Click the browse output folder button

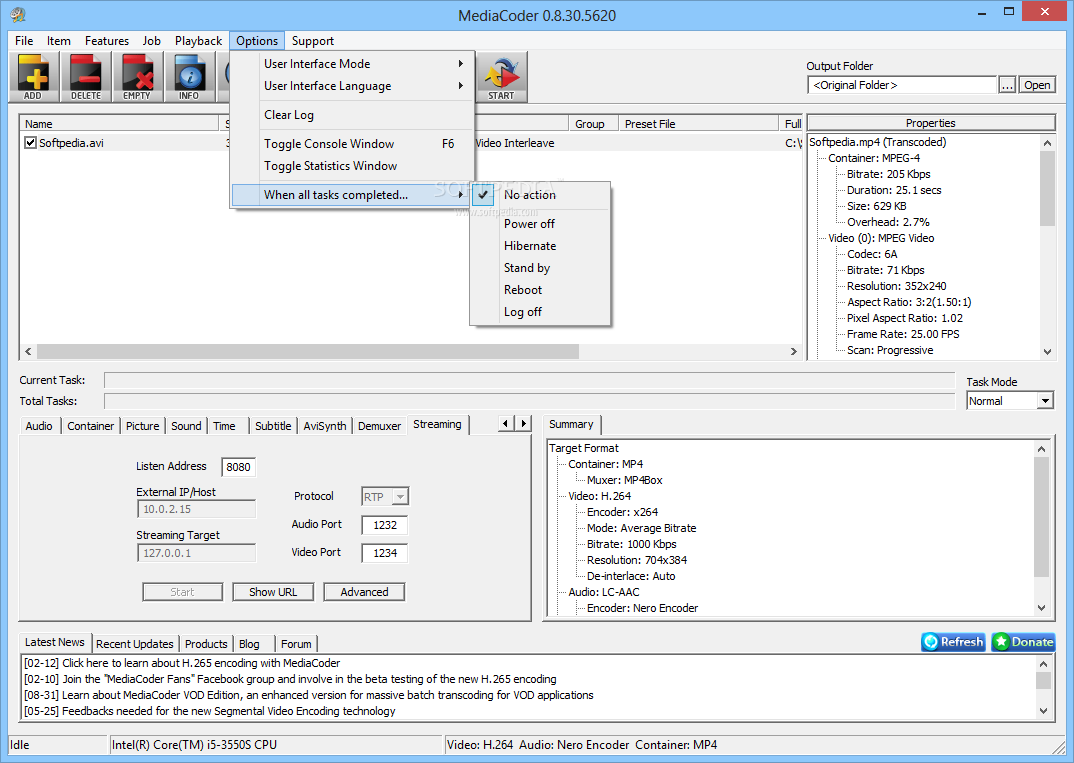tap(1007, 85)
